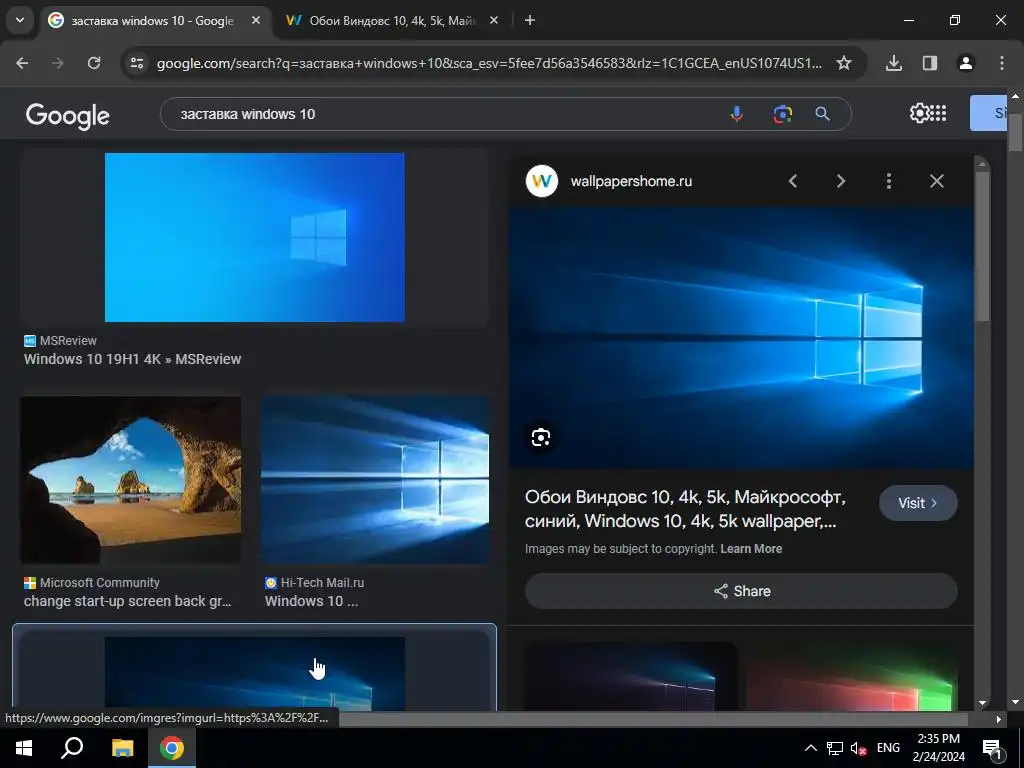Close the 'Обои Виндовс 10' tab
Image resolution: width=1024 pixels, height=768 pixels.
point(494,20)
